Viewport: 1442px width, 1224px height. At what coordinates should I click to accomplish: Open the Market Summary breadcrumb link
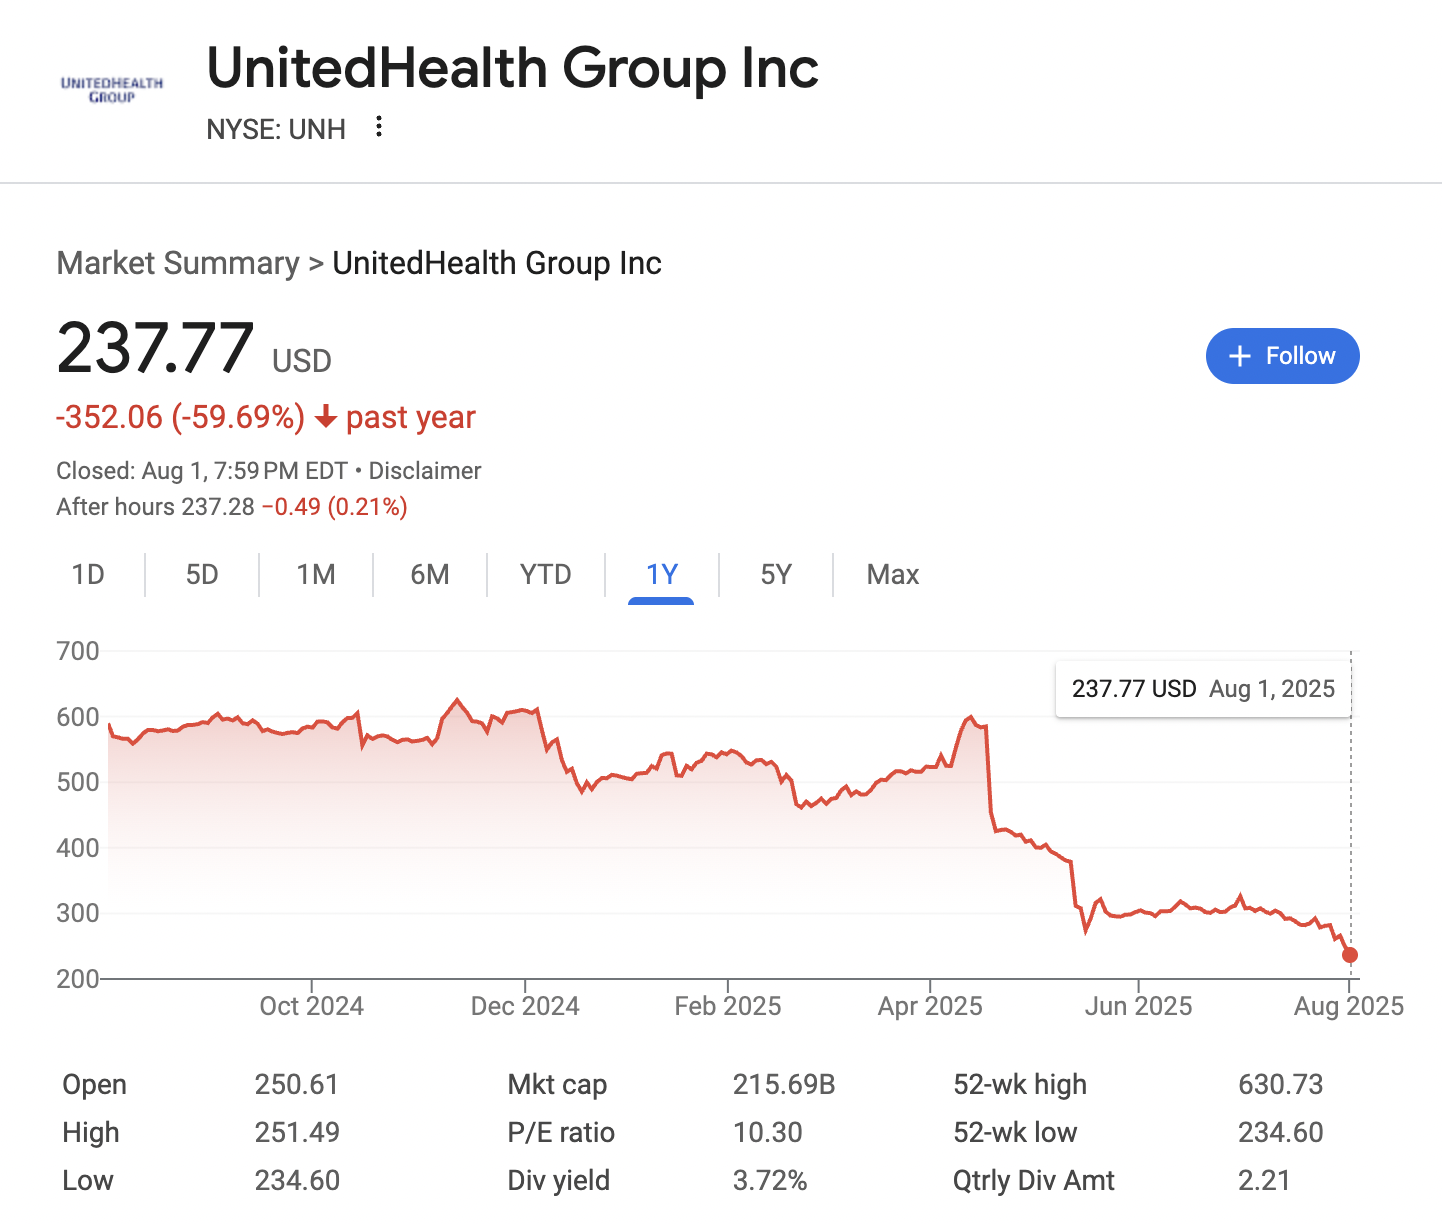click(x=178, y=263)
